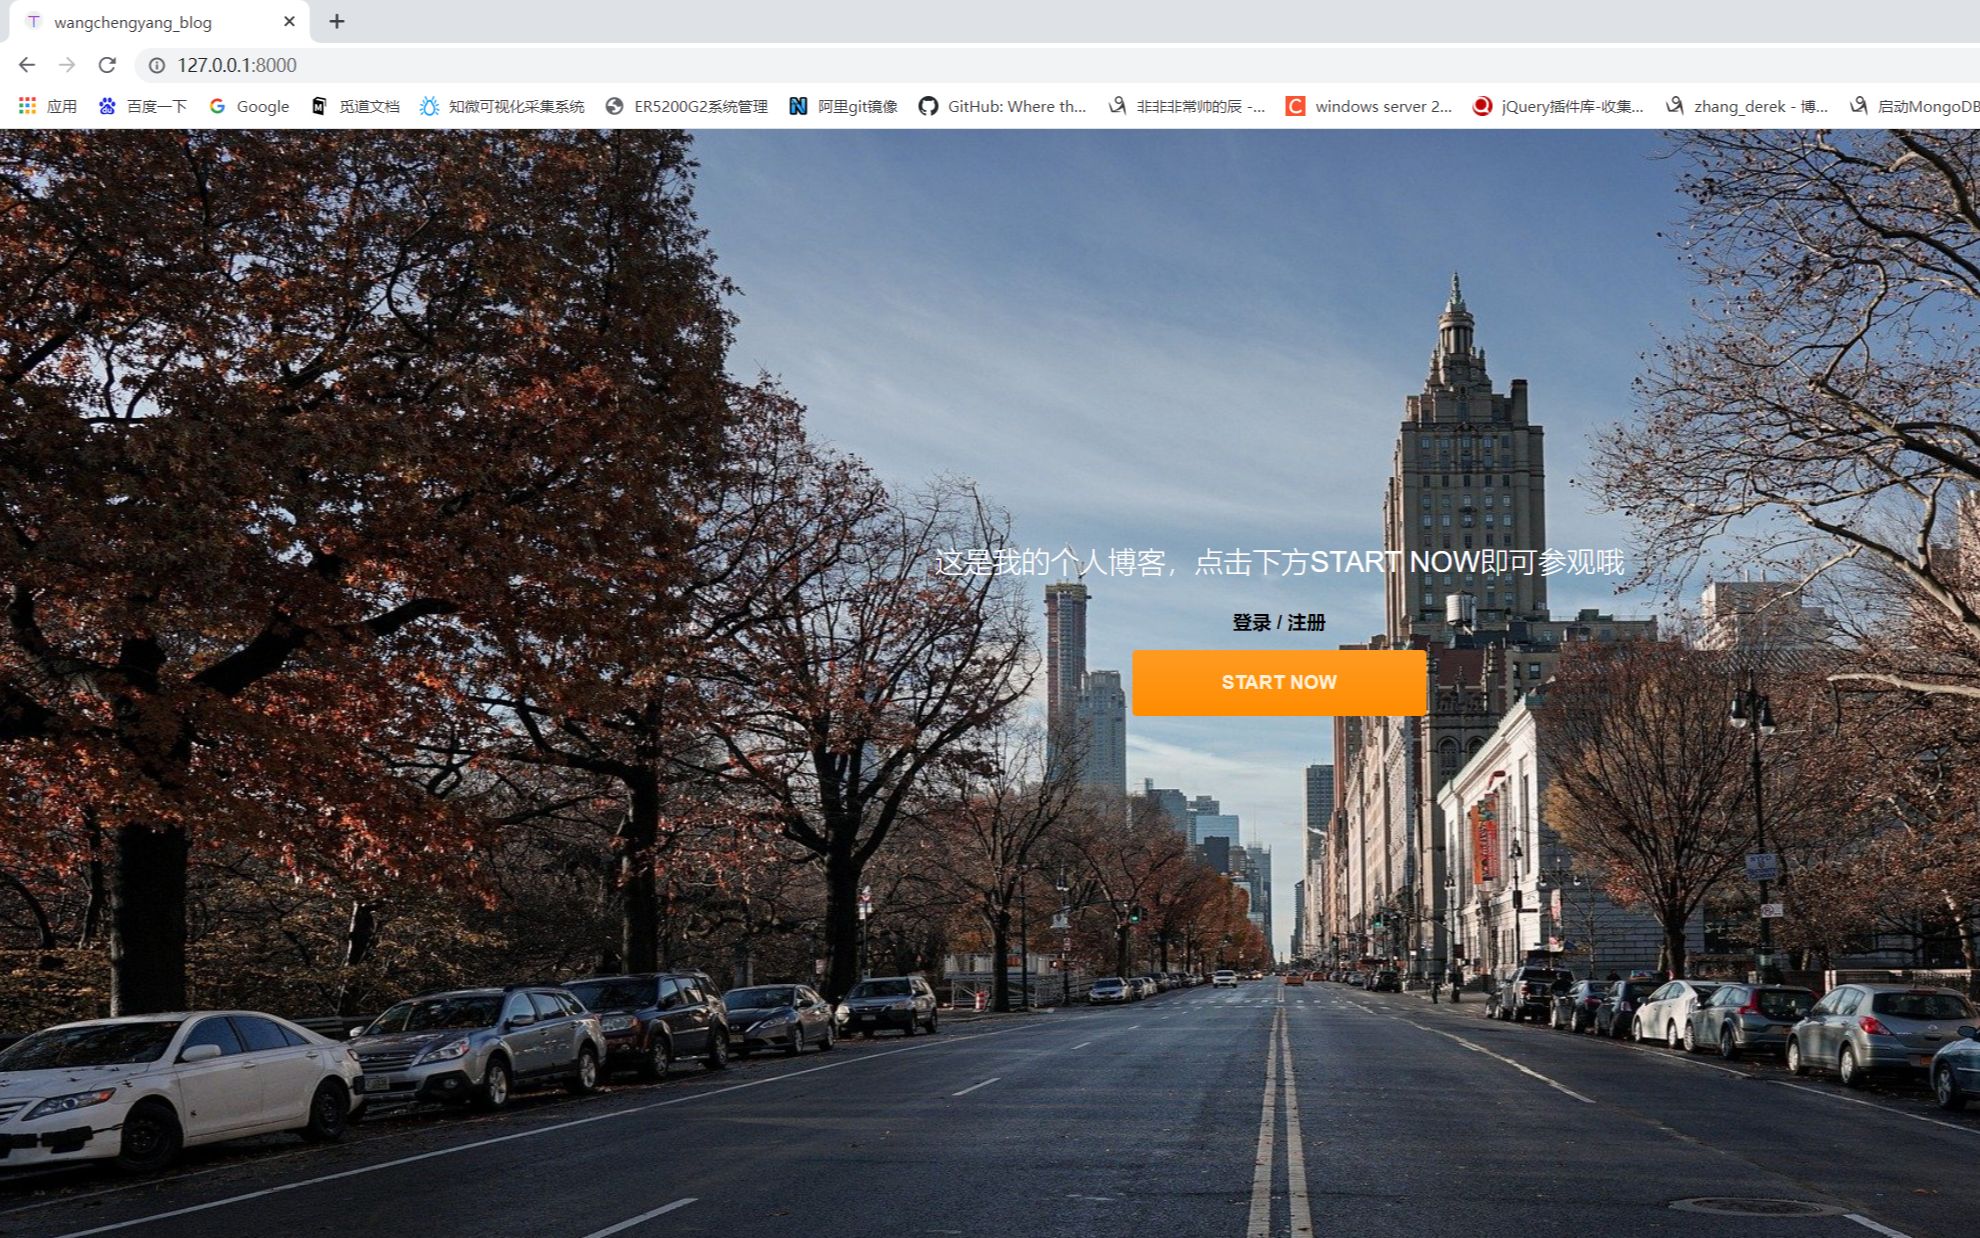Click the site information icon

coord(157,65)
